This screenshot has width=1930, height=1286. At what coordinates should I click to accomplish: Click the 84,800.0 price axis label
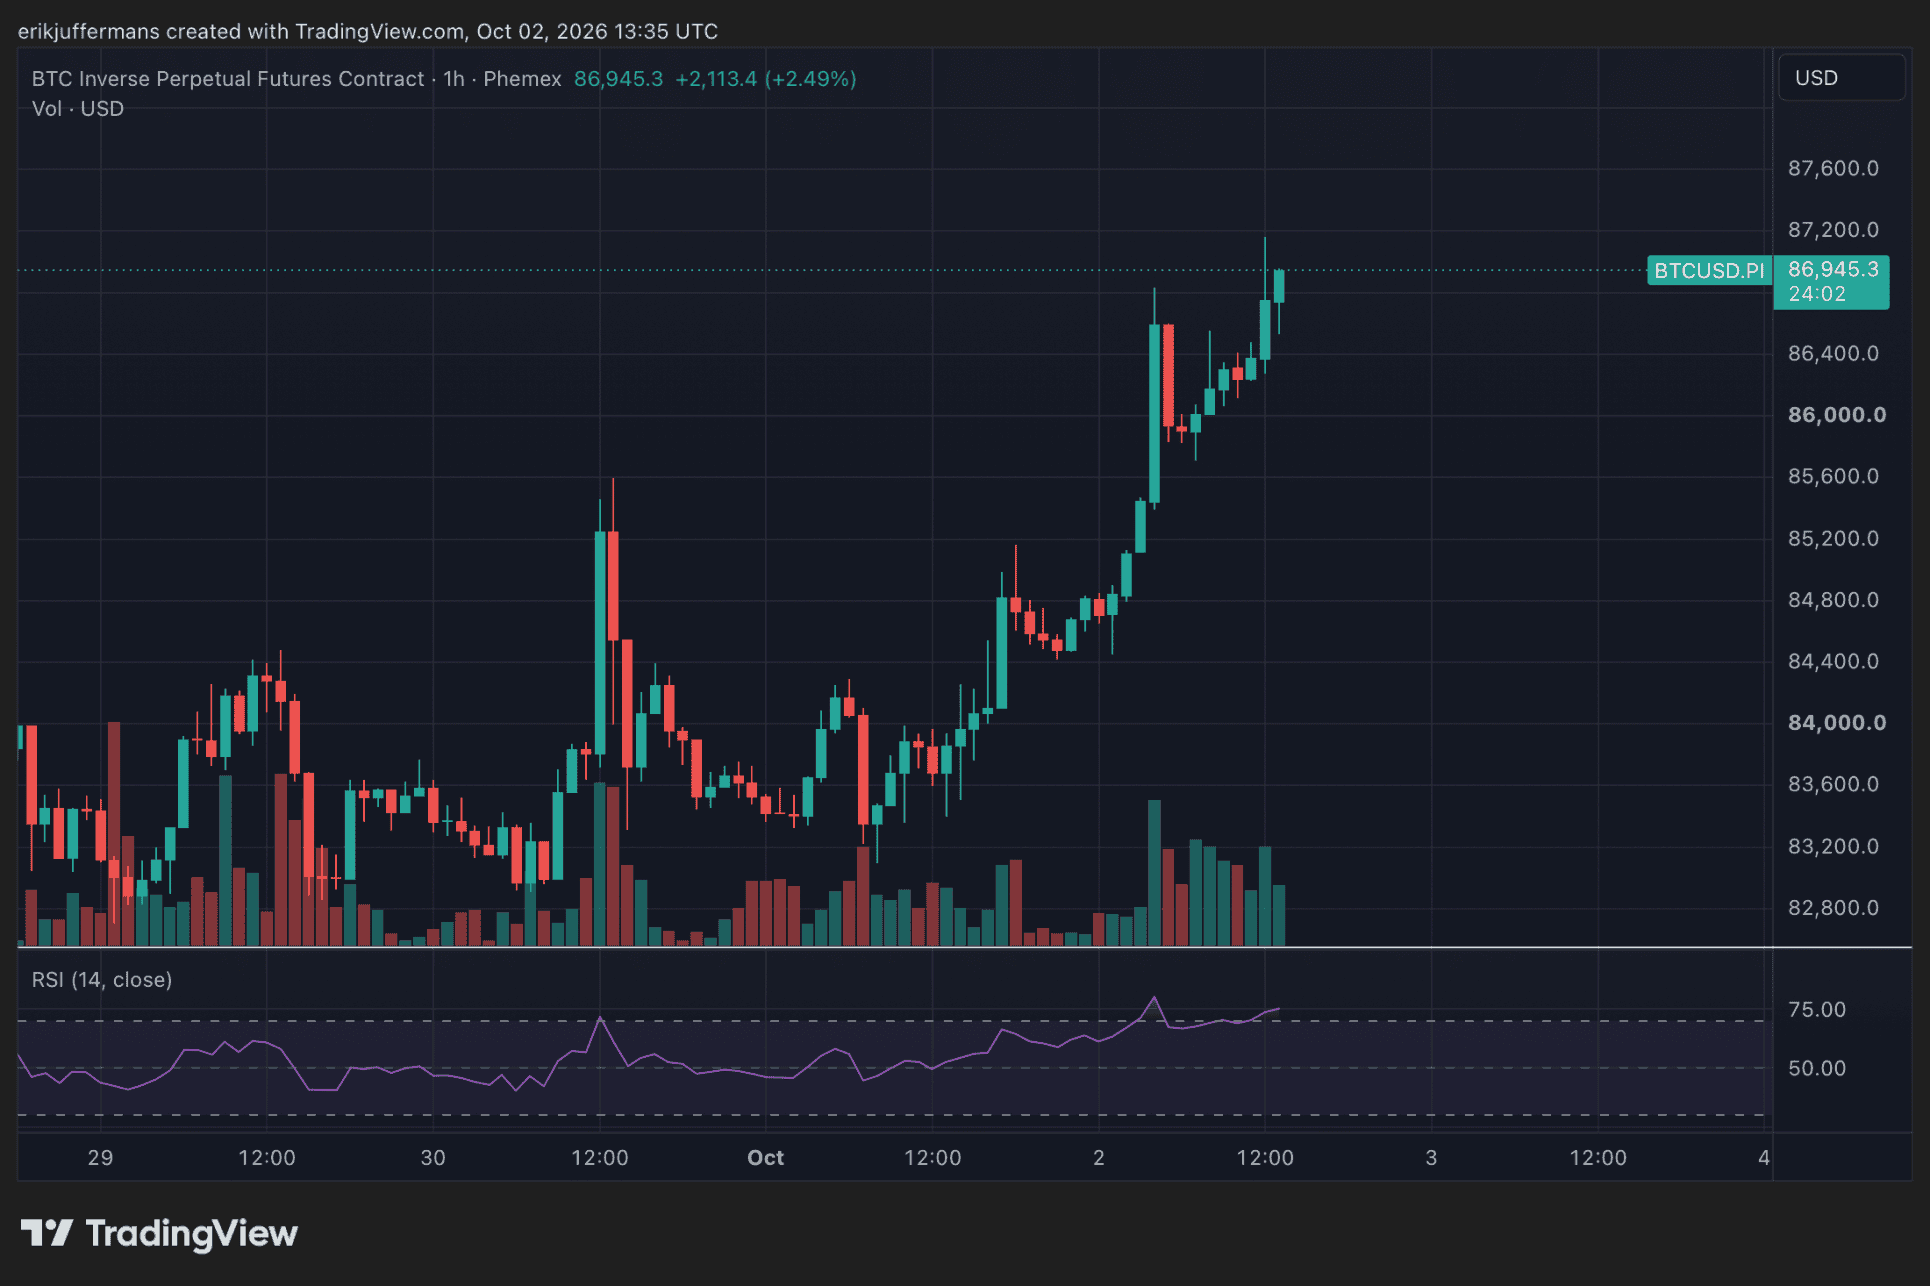tap(1833, 600)
